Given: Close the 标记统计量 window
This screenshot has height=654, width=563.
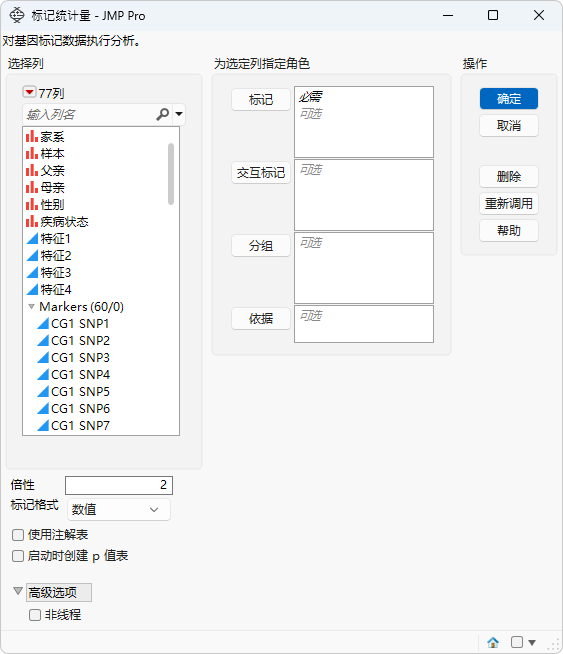Looking at the screenshot, I should 539,15.
